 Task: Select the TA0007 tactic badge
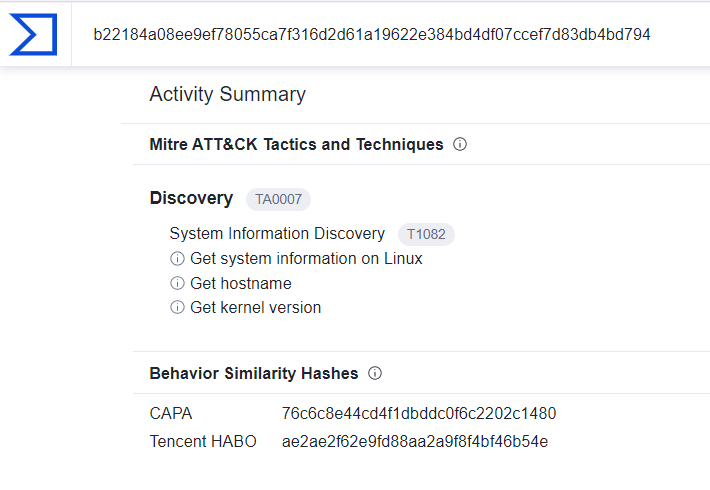click(x=278, y=199)
